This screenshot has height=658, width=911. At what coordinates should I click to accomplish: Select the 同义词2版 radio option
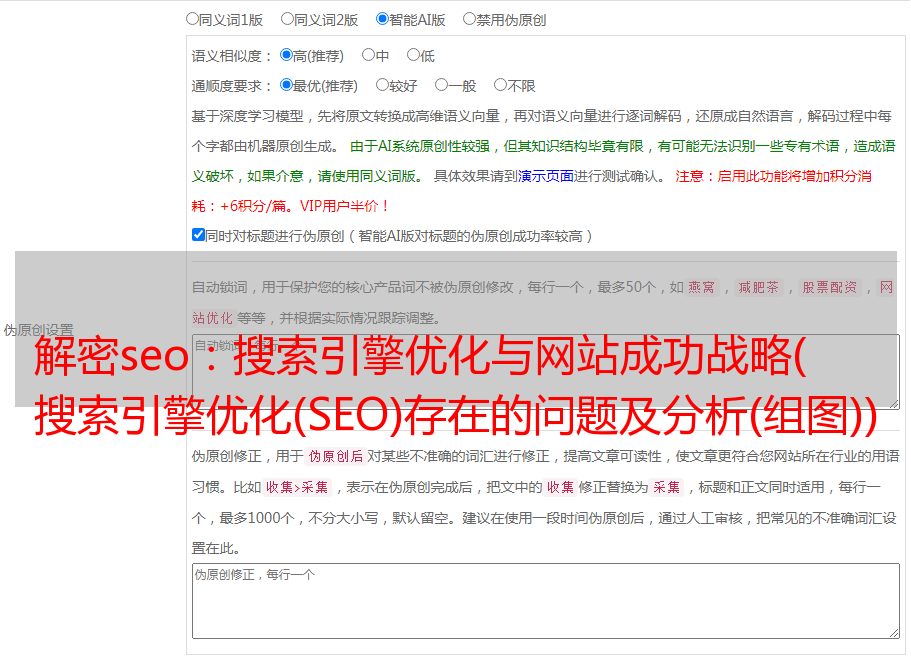coord(288,19)
